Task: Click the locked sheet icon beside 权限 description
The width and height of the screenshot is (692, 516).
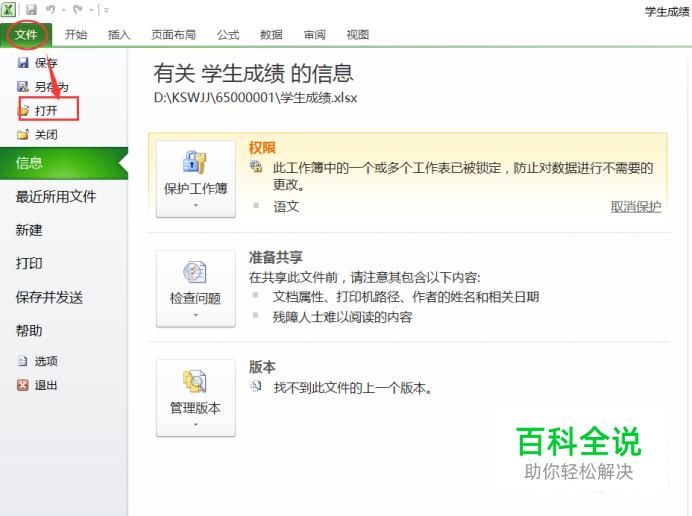Action: pos(256,166)
